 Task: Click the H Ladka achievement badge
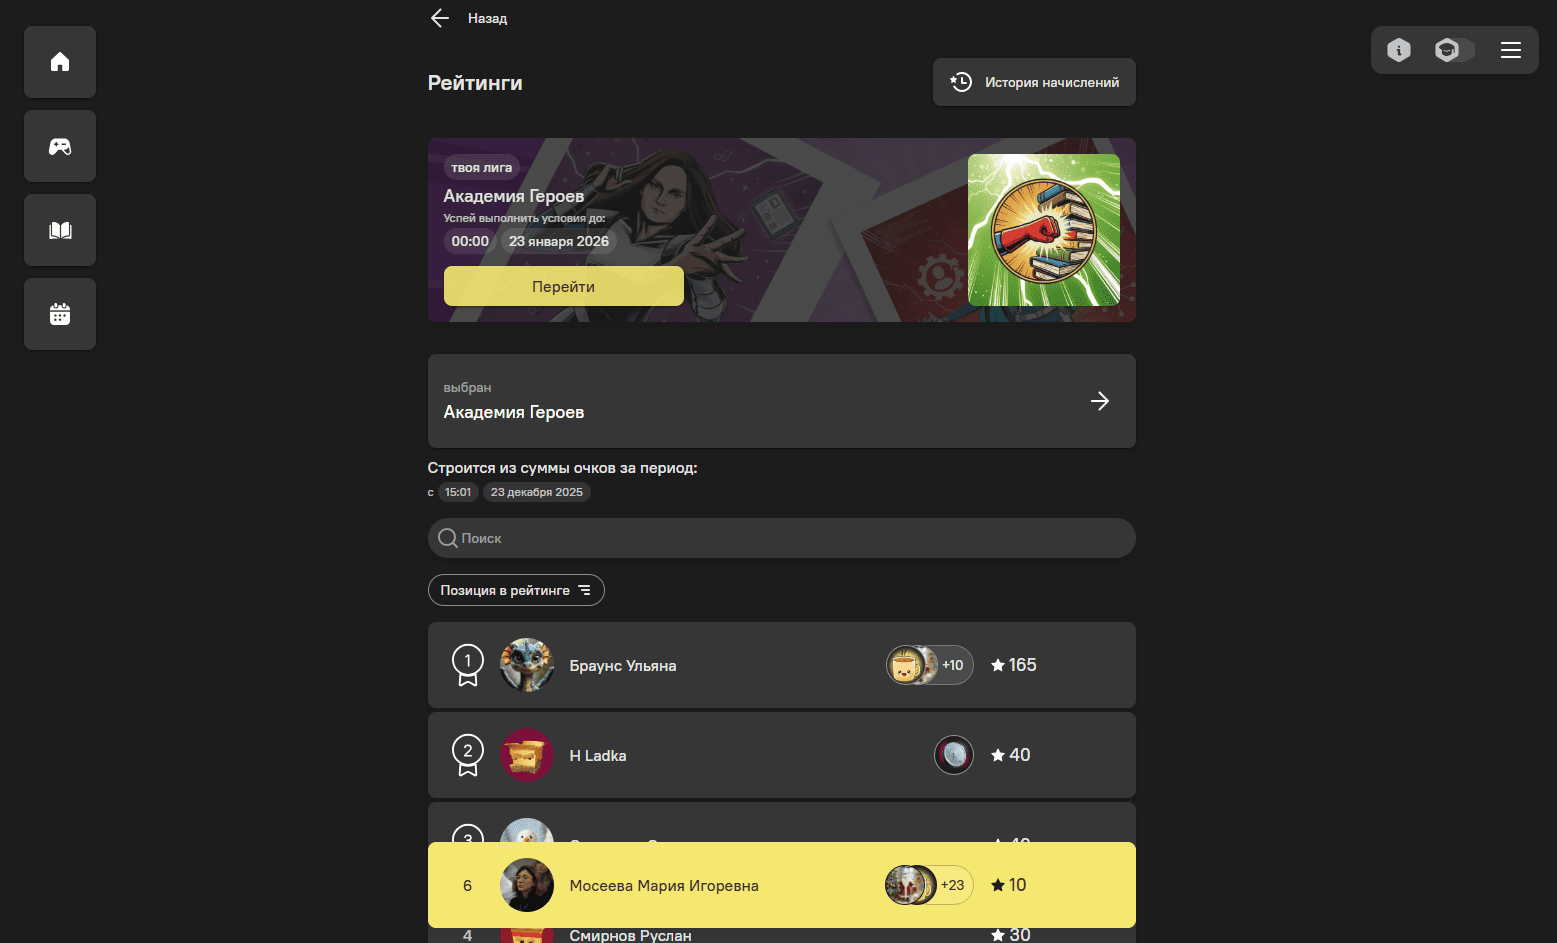tap(954, 755)
